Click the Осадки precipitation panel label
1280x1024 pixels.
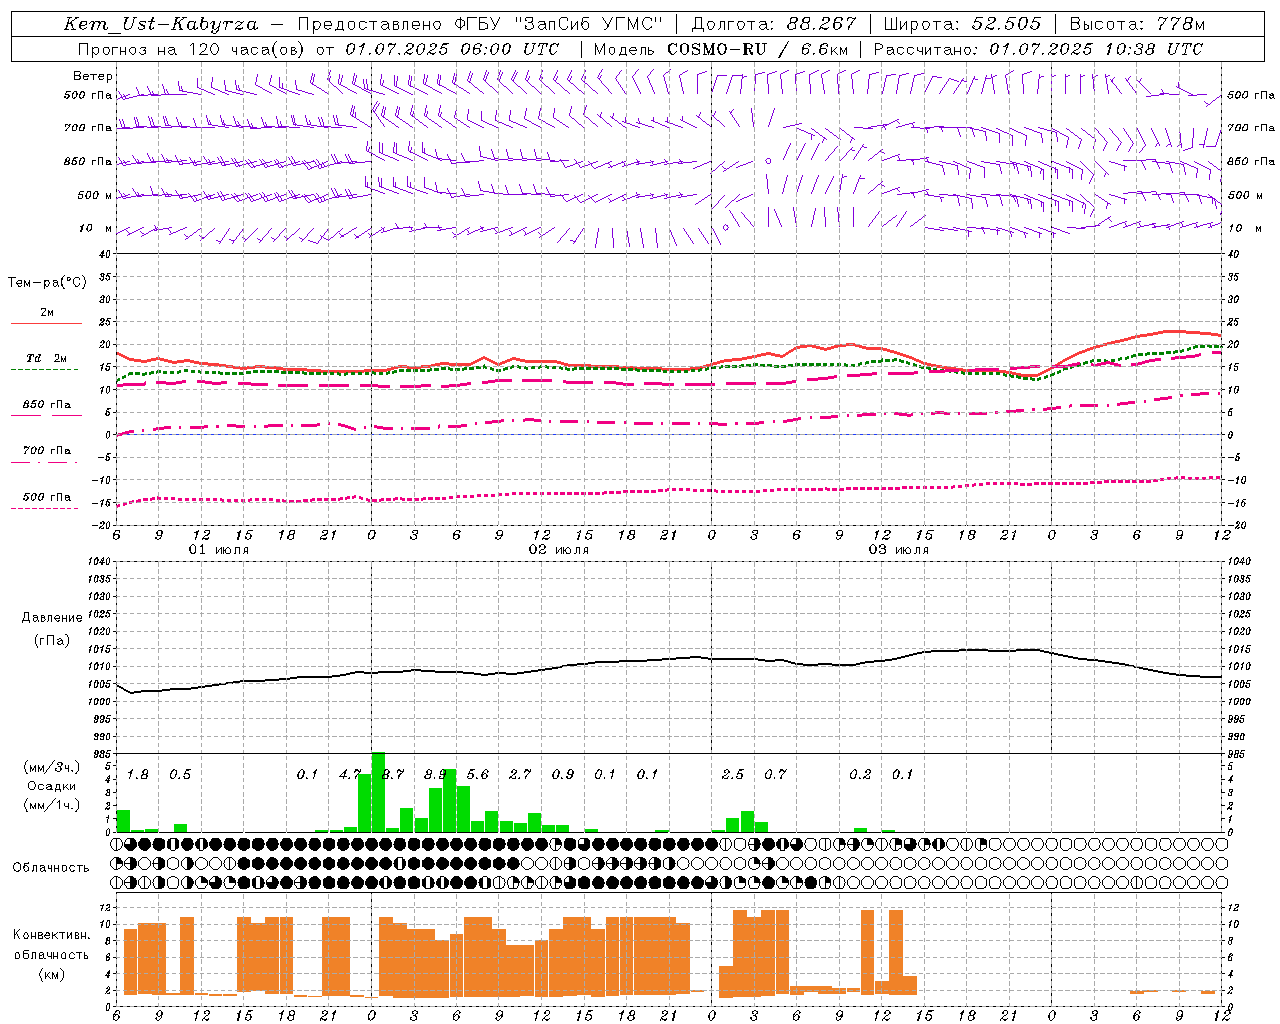click(x=52, y=786)
